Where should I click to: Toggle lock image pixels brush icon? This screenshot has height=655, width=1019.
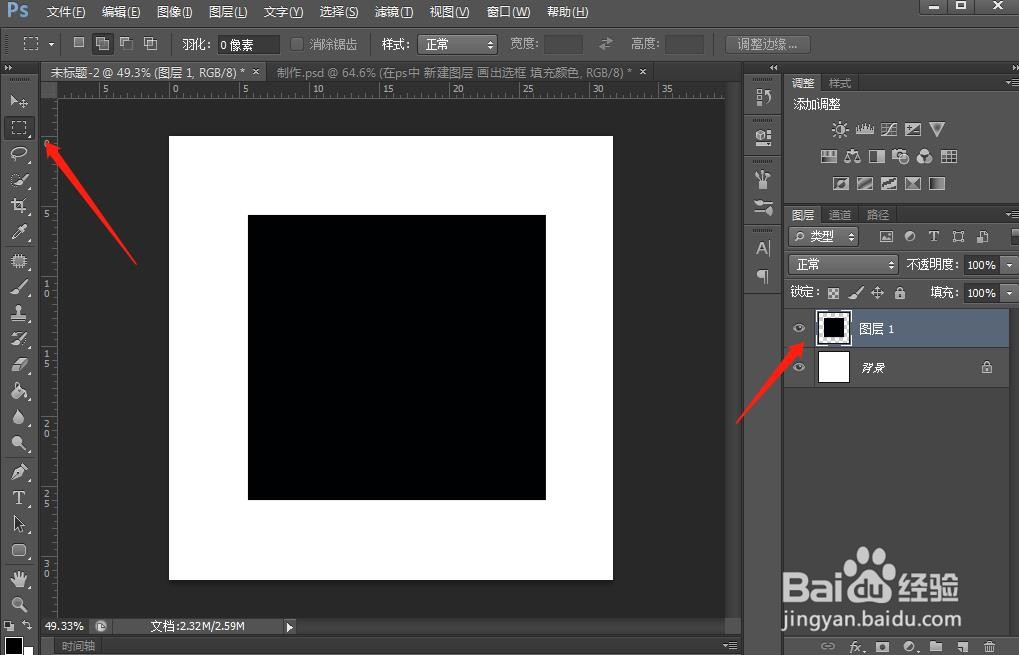[856, 293]
